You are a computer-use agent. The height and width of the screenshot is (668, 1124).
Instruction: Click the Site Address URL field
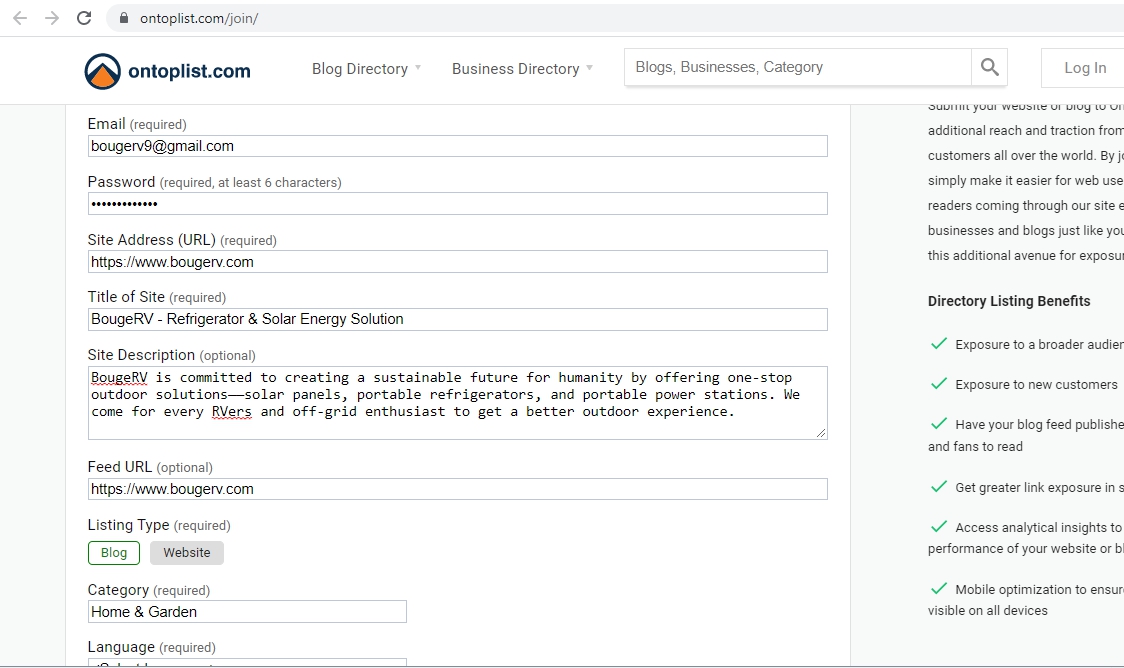point(457,262)
